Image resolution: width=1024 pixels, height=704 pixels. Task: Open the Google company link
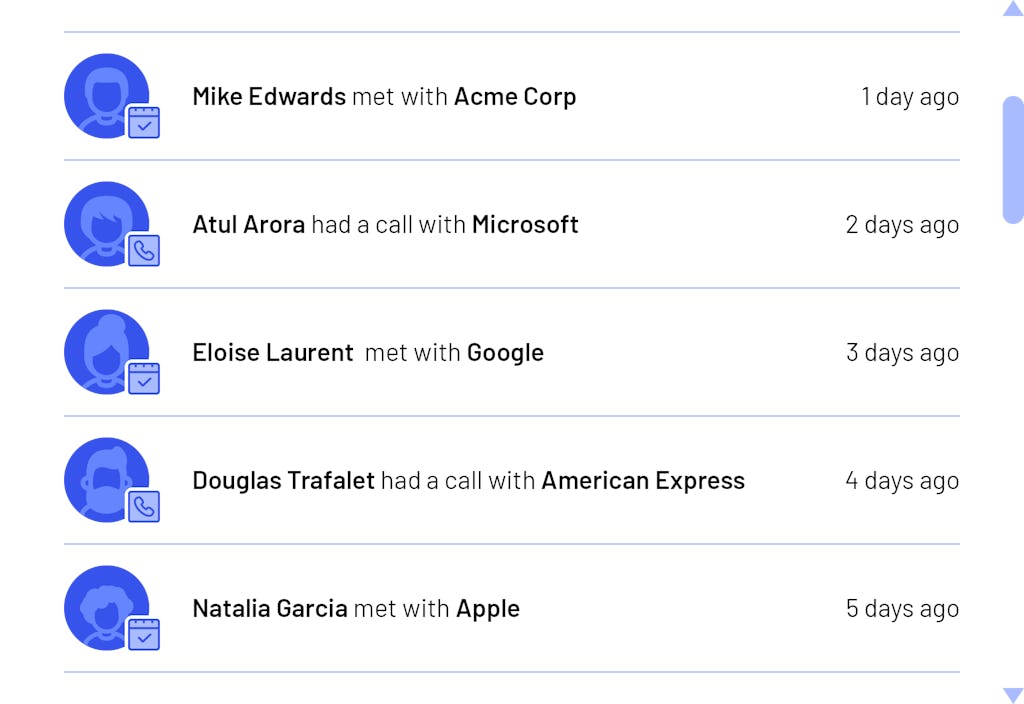tap(505, 353)
